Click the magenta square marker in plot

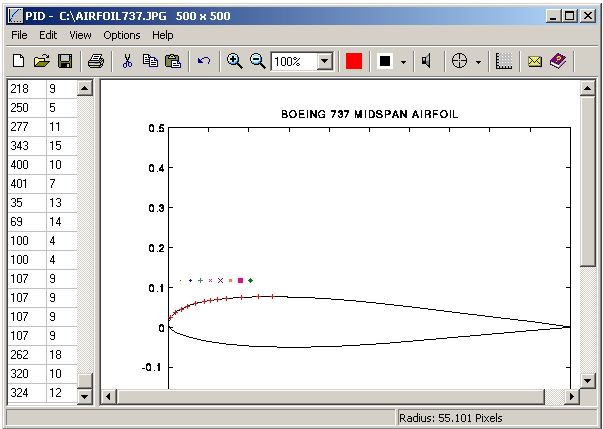point(240,281)
